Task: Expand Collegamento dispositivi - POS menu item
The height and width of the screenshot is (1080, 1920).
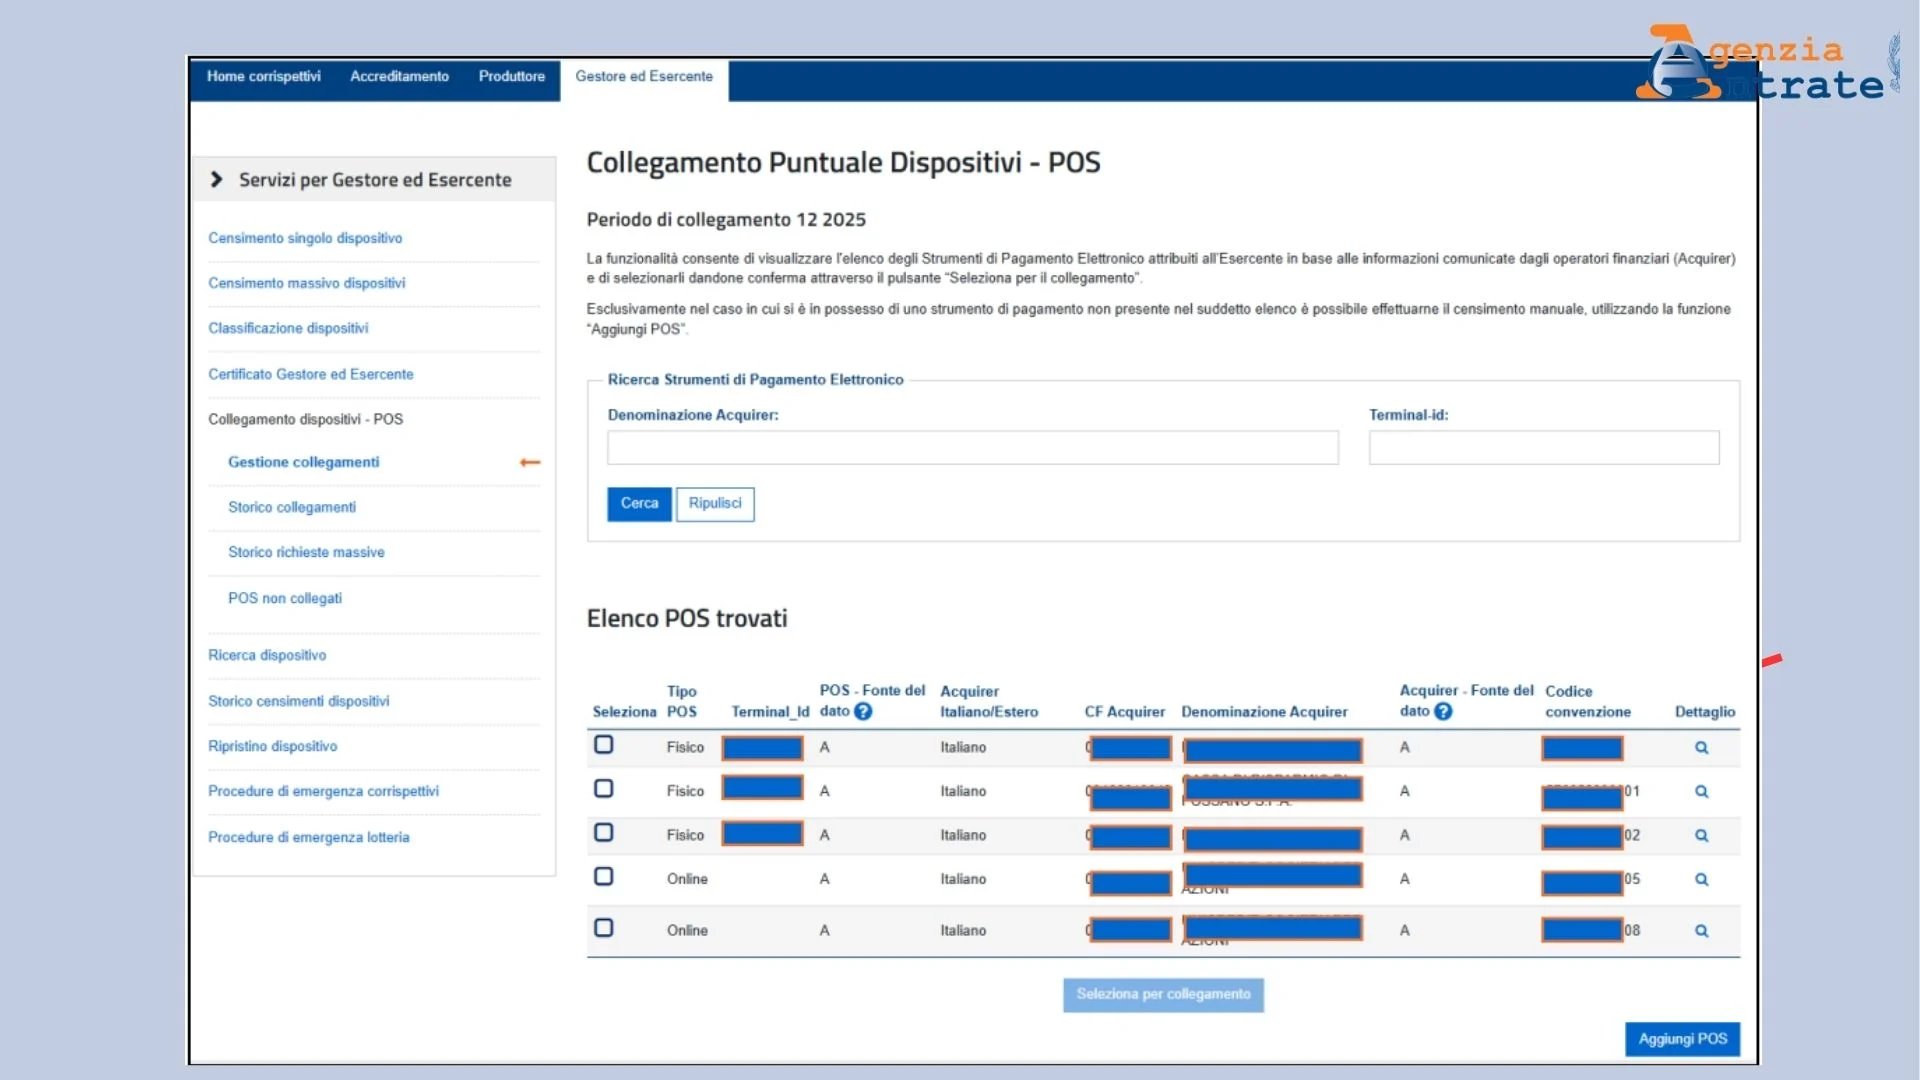Action: coord(305,419)
